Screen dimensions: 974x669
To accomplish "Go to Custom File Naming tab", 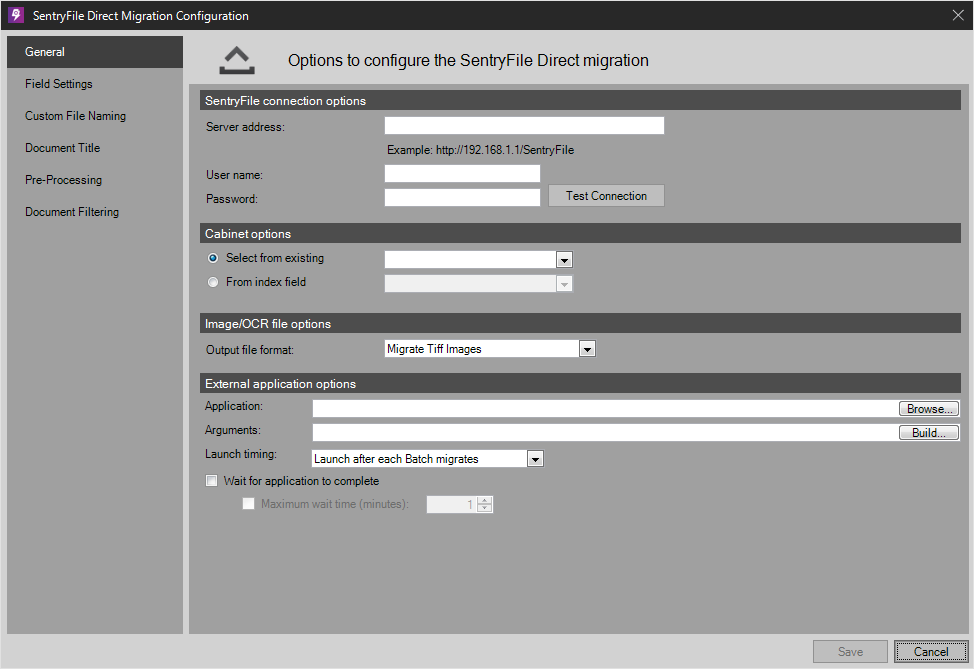I will click(95, 116).
